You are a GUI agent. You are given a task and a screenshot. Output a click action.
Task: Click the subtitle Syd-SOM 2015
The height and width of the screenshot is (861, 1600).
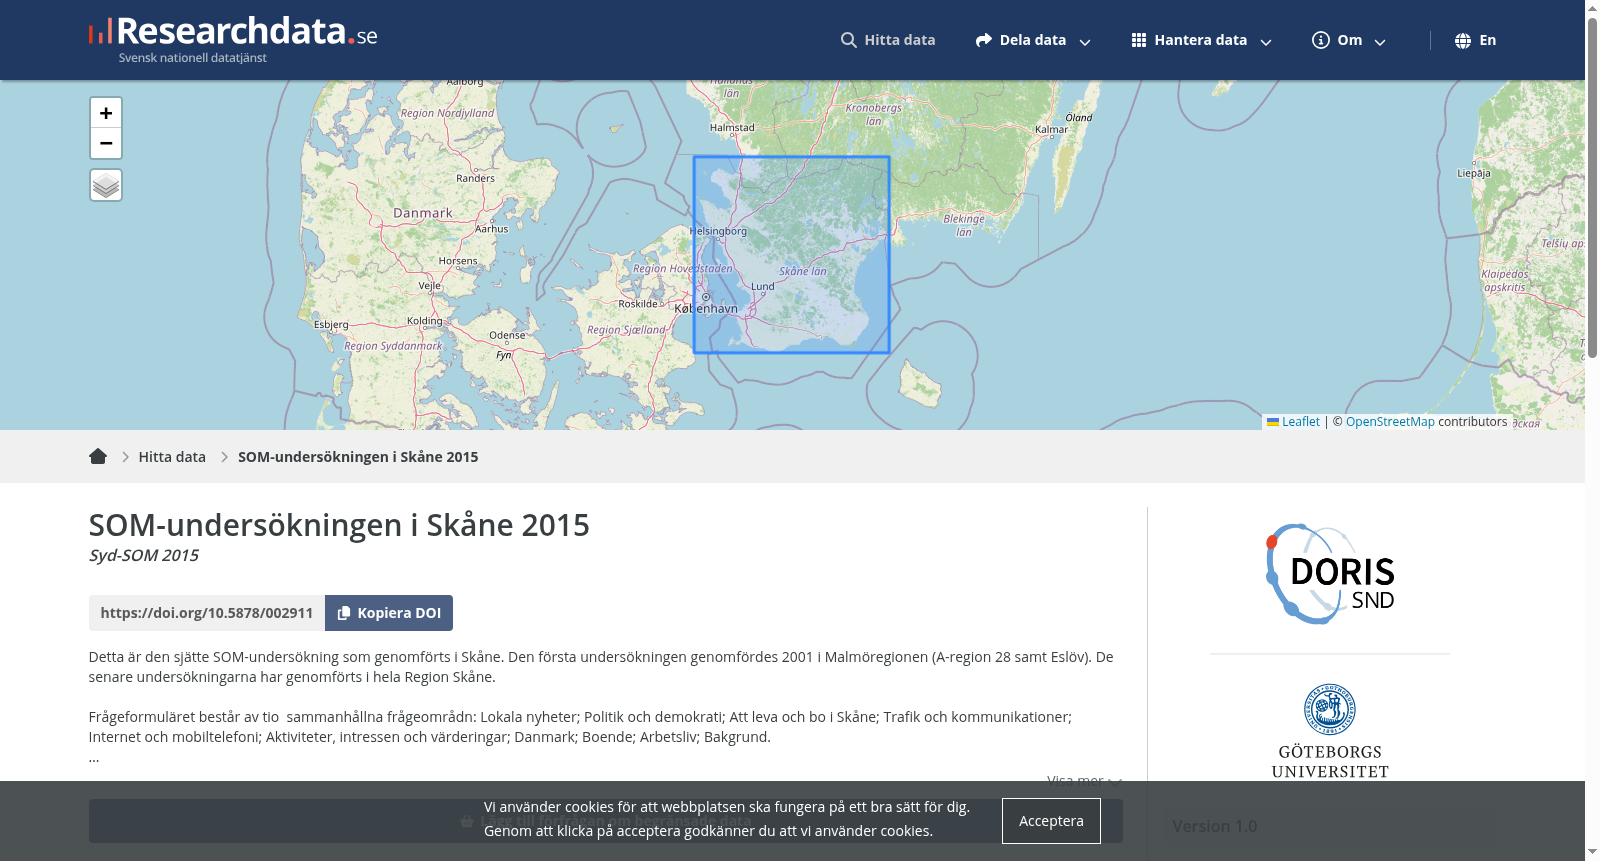click(144, 555)
